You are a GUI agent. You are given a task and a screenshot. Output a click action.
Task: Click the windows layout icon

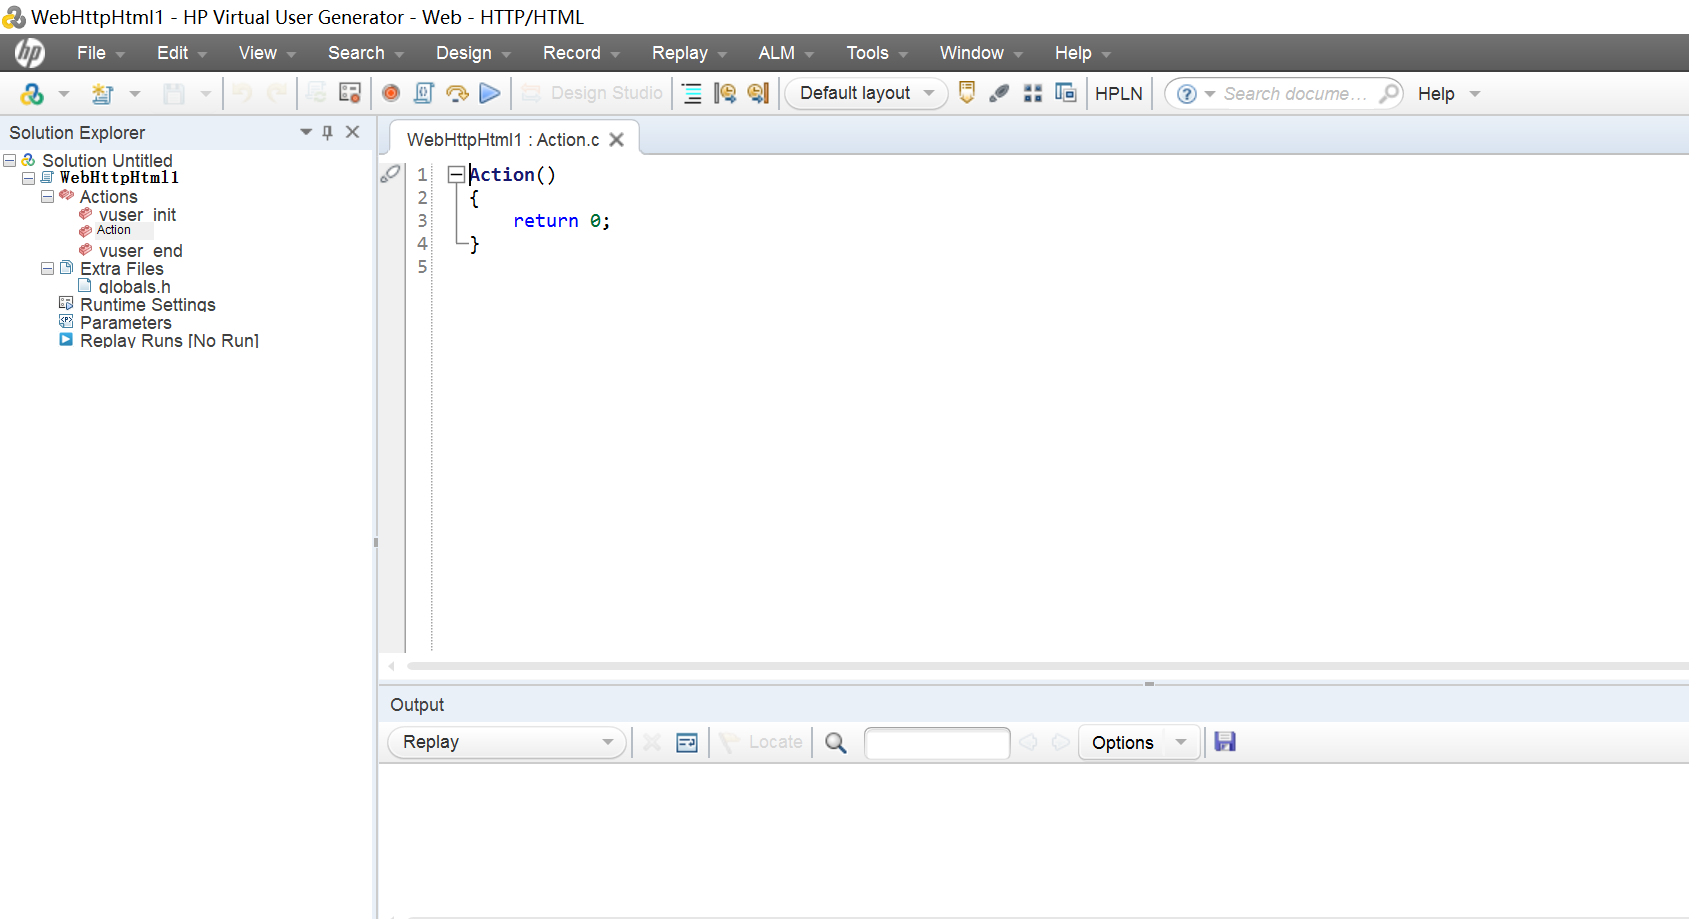pos(1066,92)
